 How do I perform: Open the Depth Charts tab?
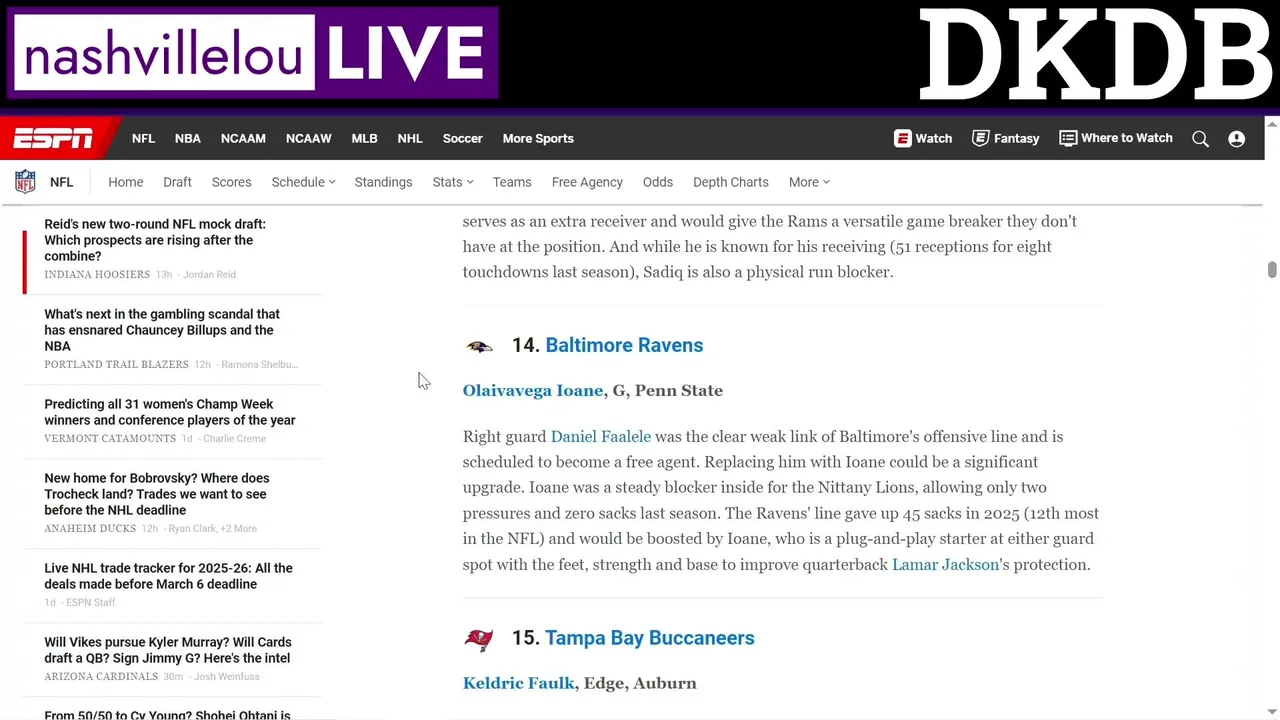pyautogui.click(x=731, y=182)
